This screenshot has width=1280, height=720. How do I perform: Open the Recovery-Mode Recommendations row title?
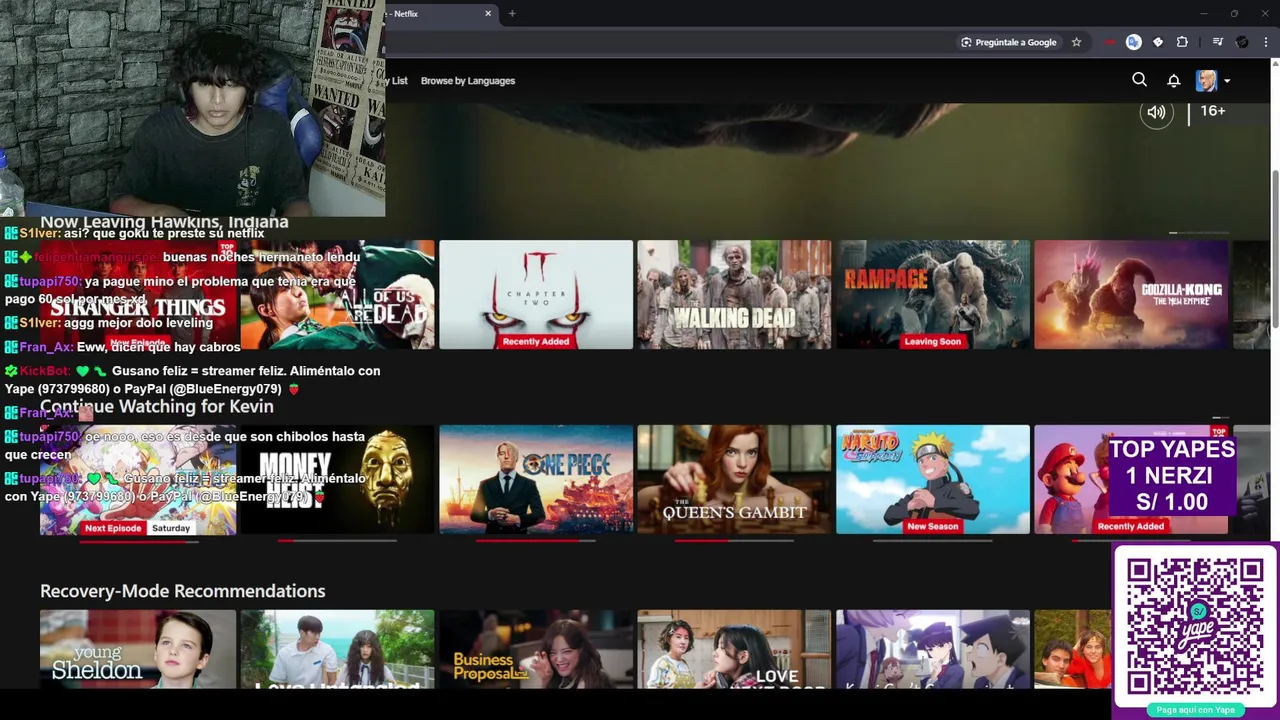182,591
